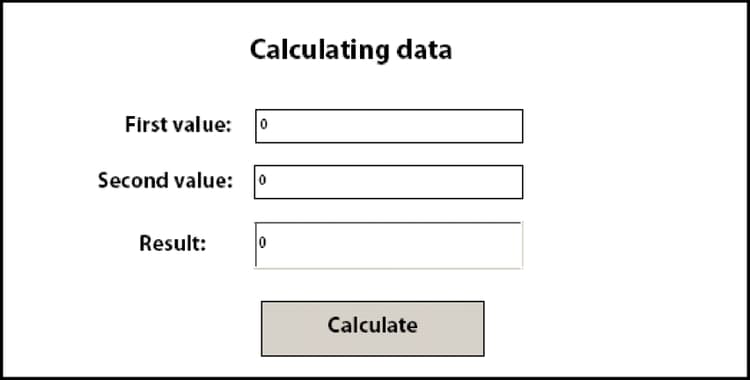This screenshot has width=750, height=380.
Task: Click empty area of Second value field
Action: (x=395, y=182)
